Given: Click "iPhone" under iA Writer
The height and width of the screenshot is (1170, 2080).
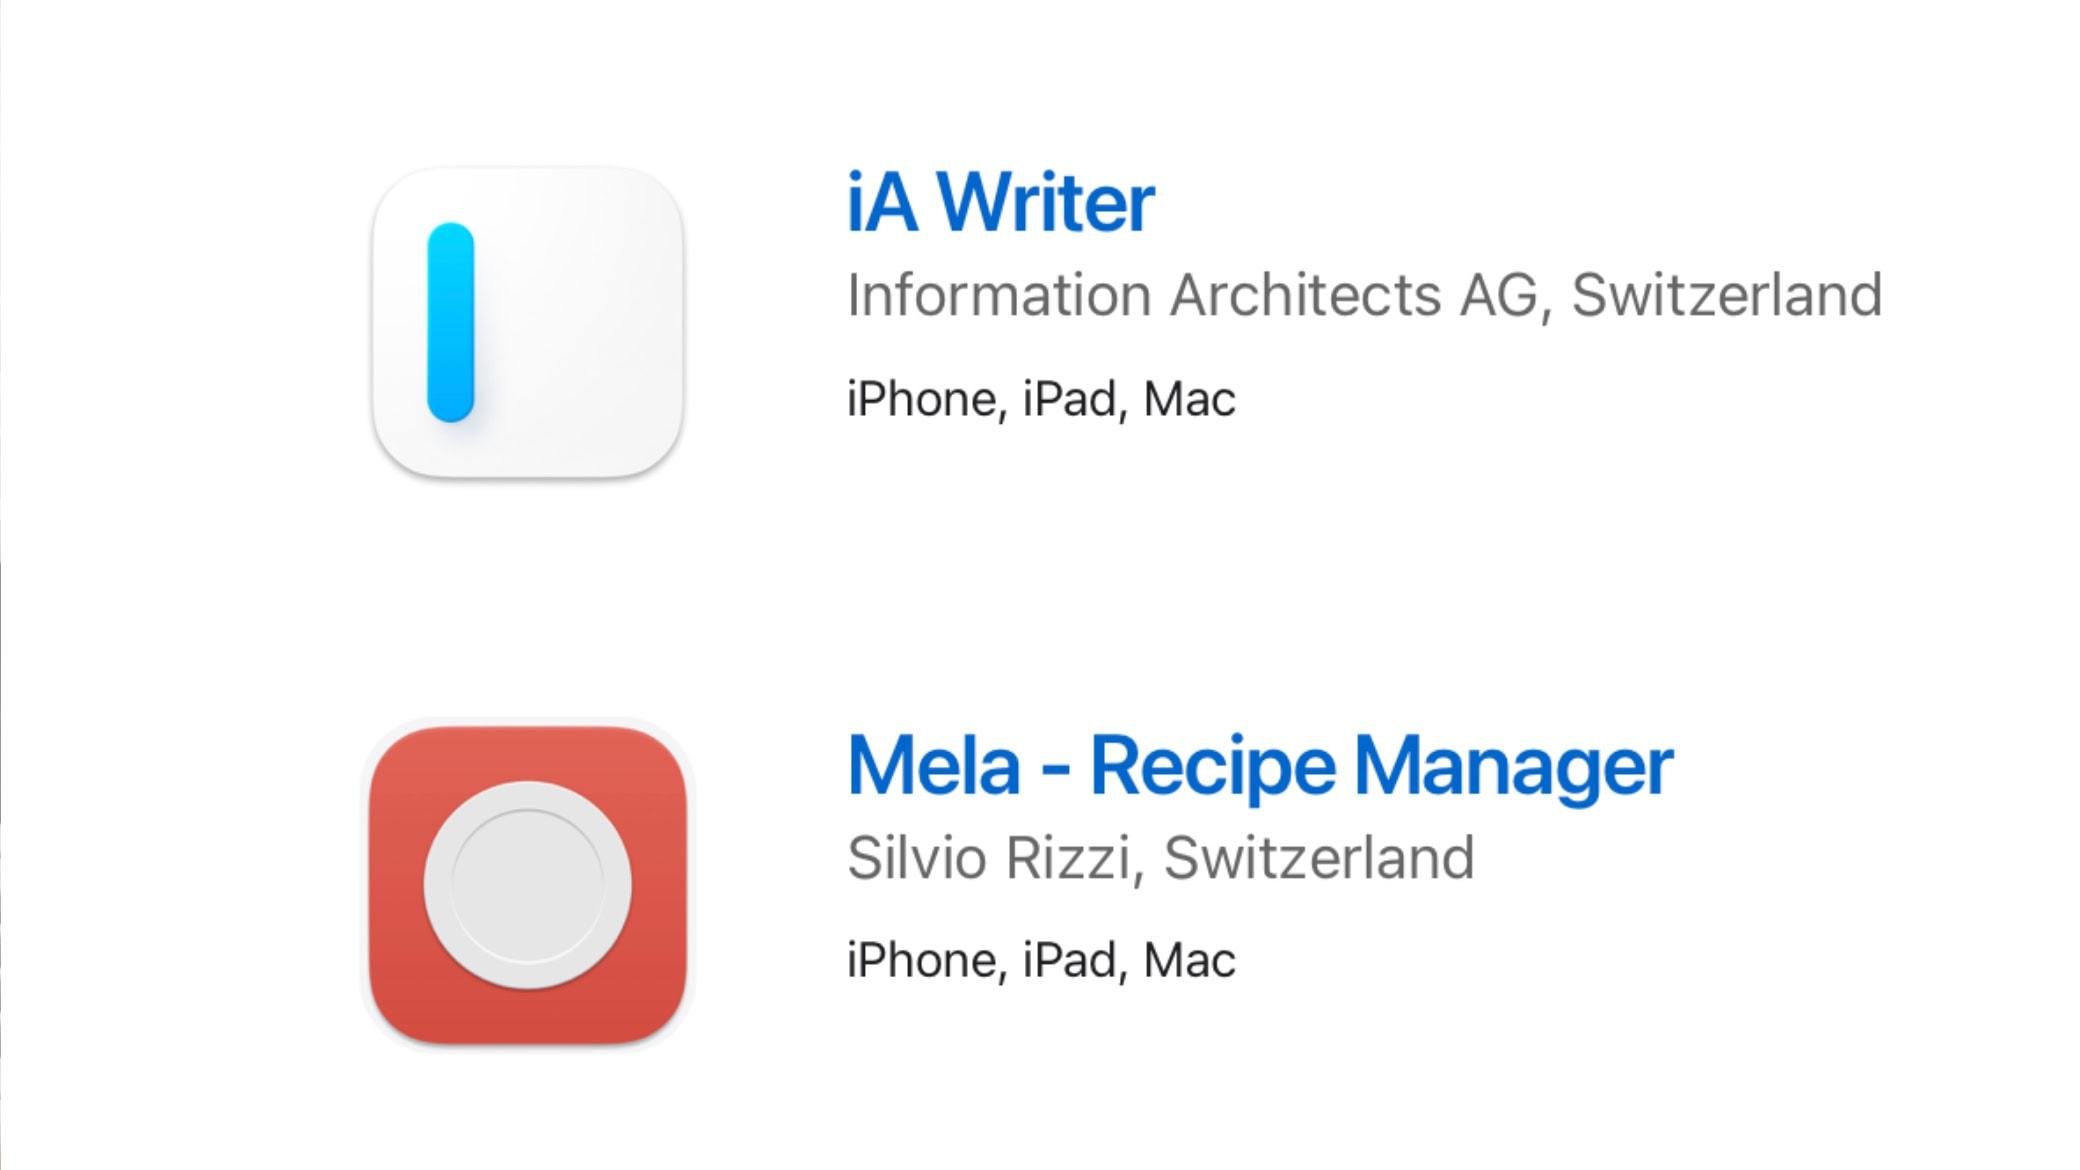Looking at the screenshot, I should (x=920, y=399).
